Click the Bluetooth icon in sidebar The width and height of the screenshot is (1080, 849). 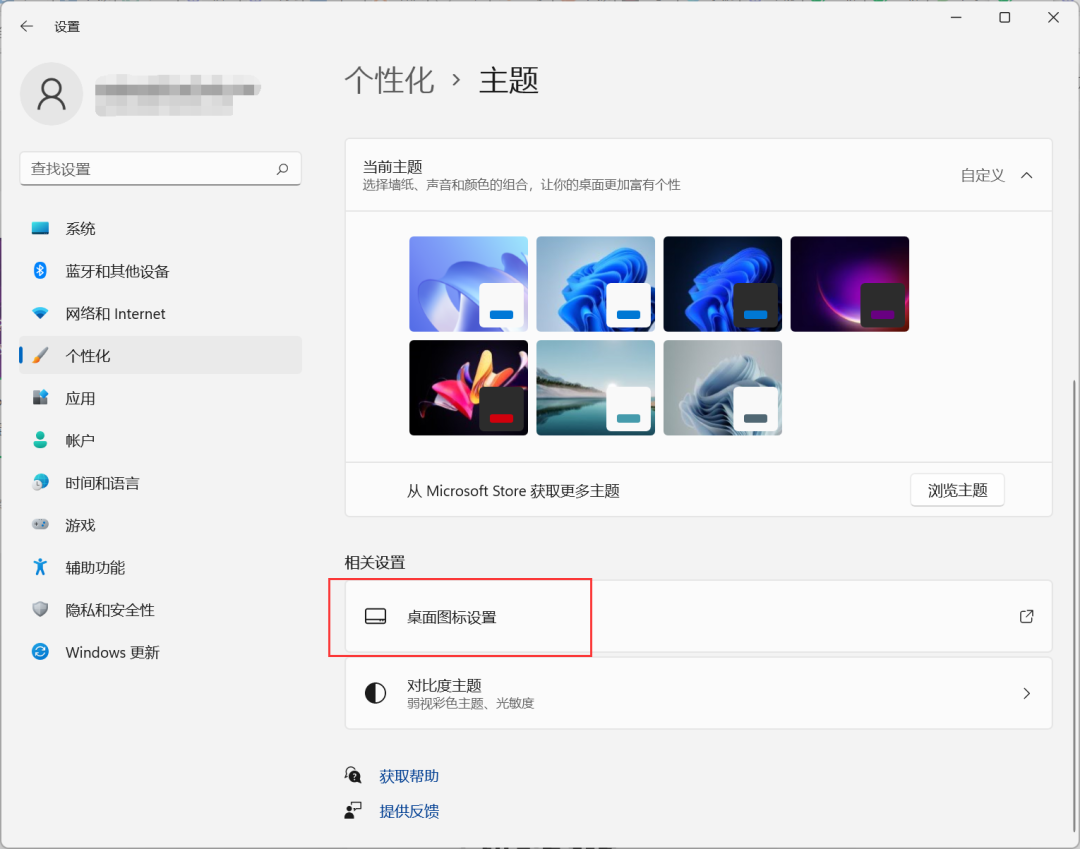[x=41, y=271]
